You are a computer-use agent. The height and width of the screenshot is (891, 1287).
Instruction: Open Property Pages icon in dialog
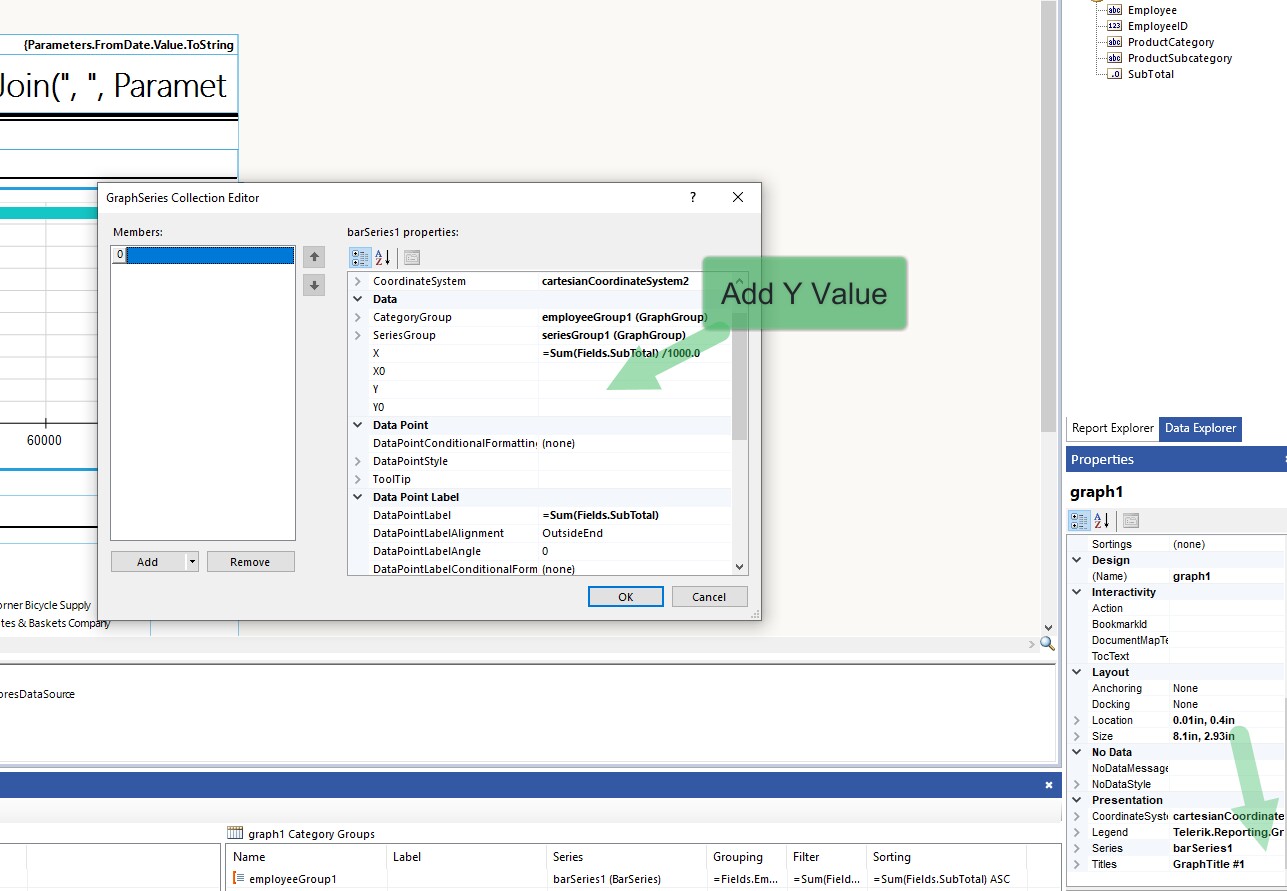[411, 258]
